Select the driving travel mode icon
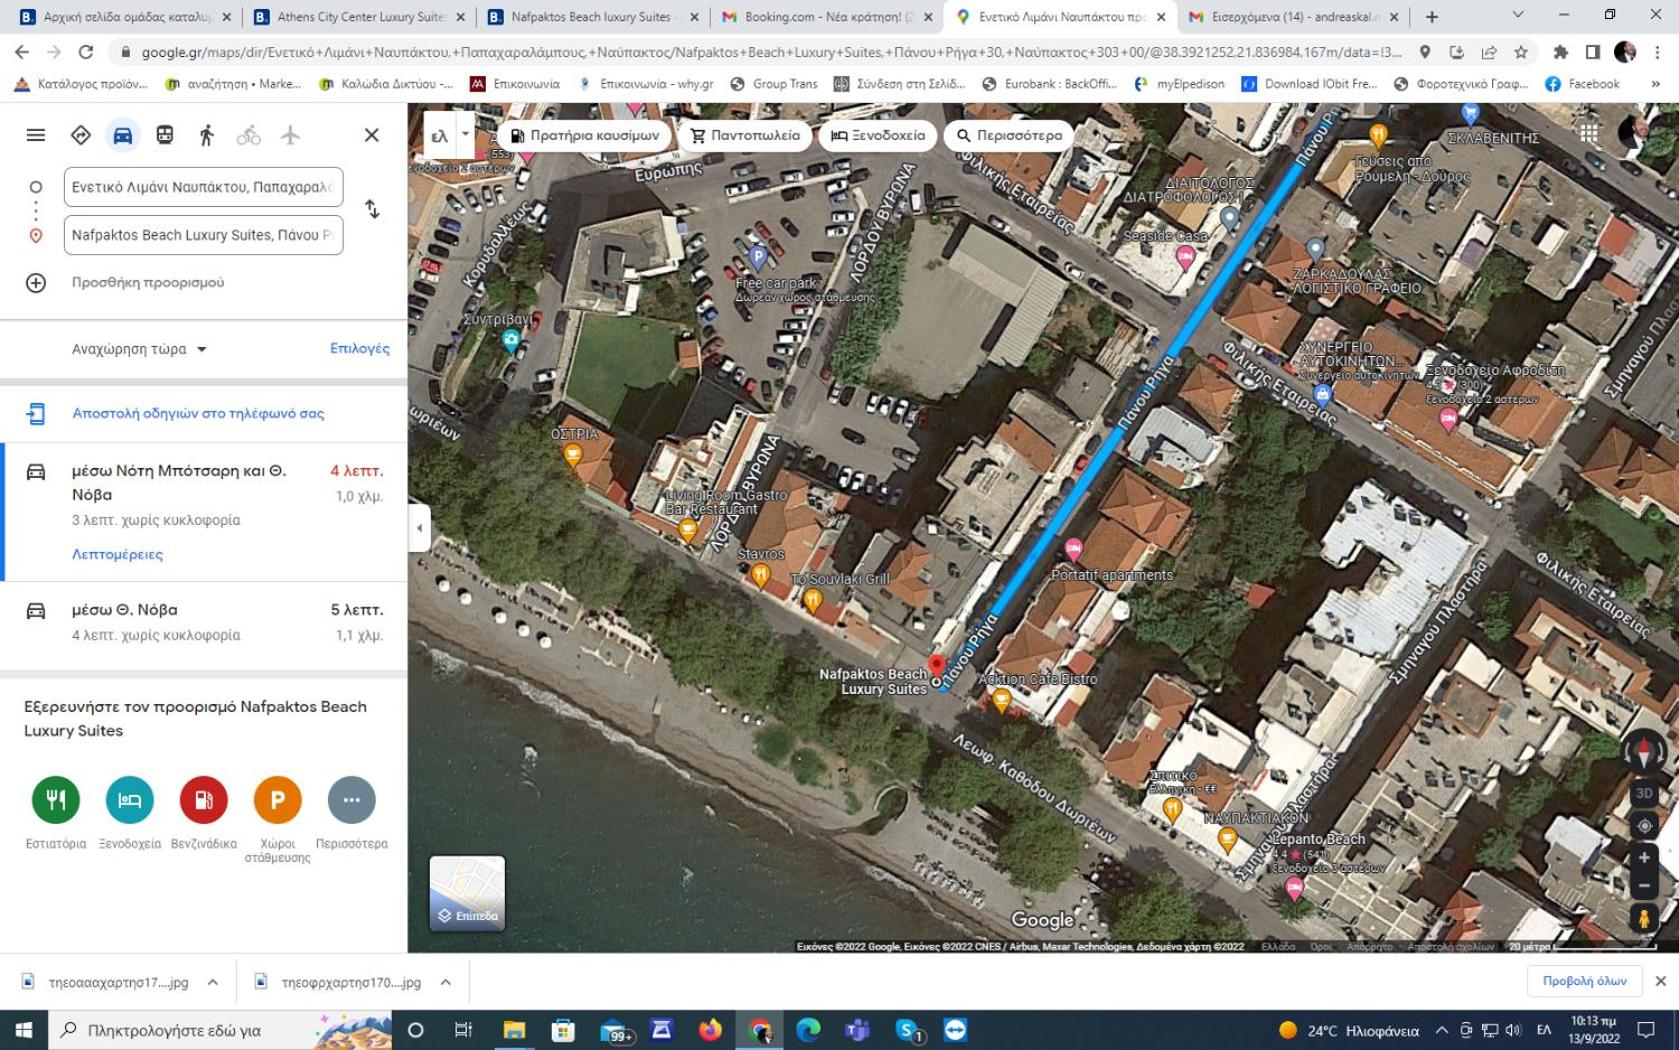The image size is (1679, 1050). [x=122, y=135]
